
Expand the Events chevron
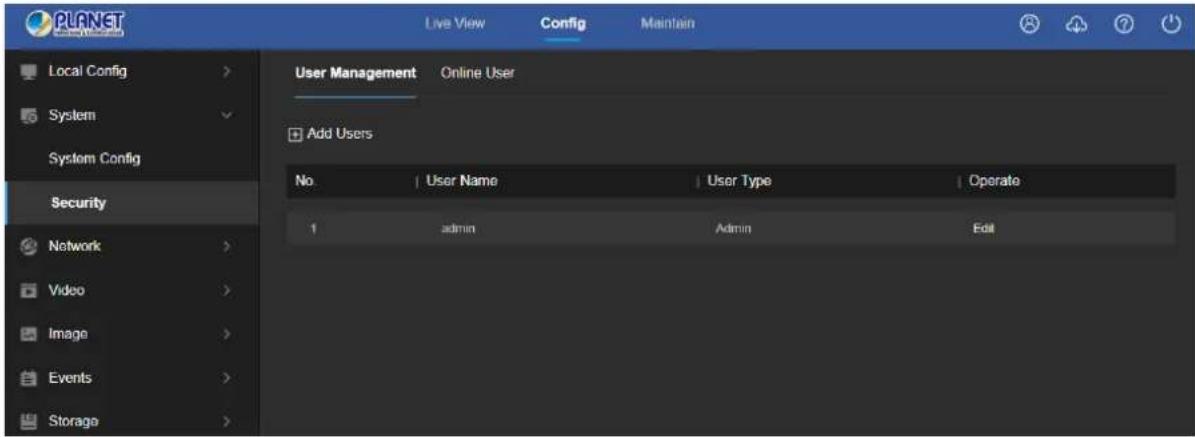pyautogui.click(x=226, y=378)
